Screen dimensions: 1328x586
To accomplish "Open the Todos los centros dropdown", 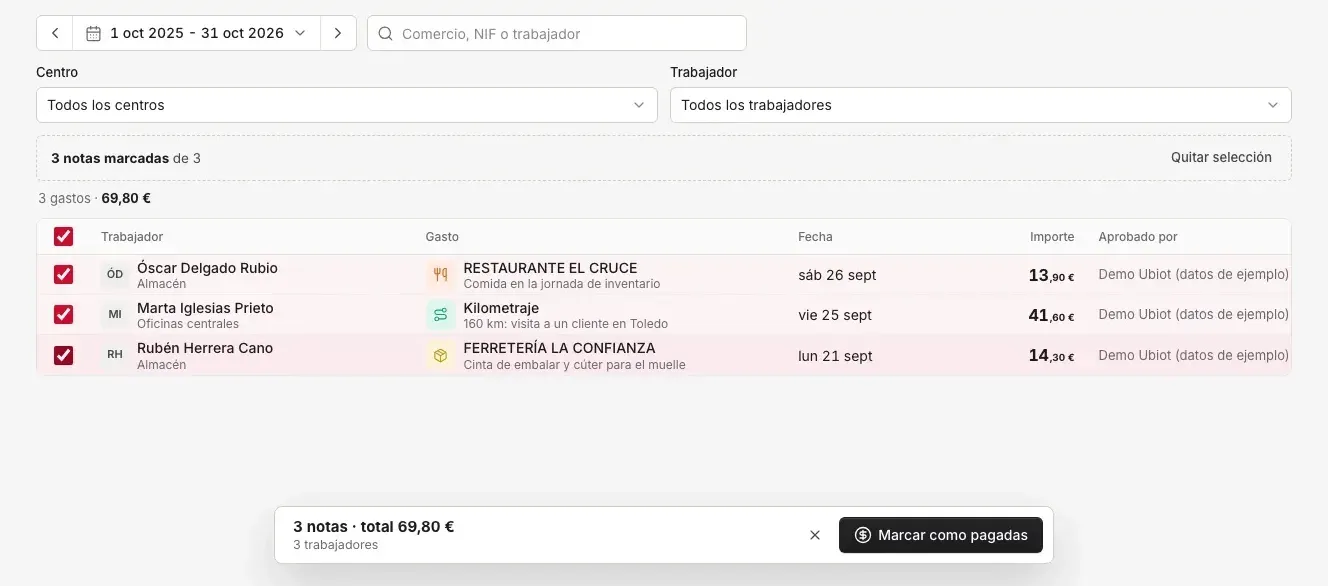I will (346, 105).
